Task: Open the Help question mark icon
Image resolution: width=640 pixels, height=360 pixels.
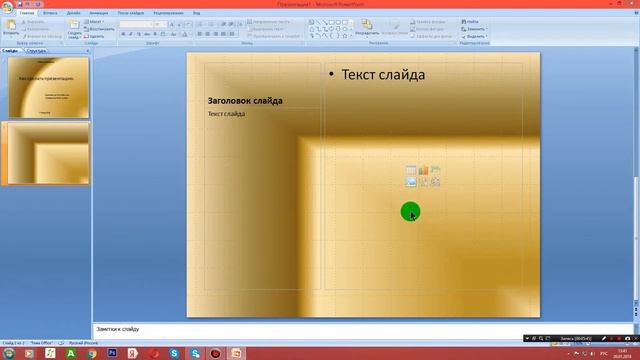Action: coord(636,13)
